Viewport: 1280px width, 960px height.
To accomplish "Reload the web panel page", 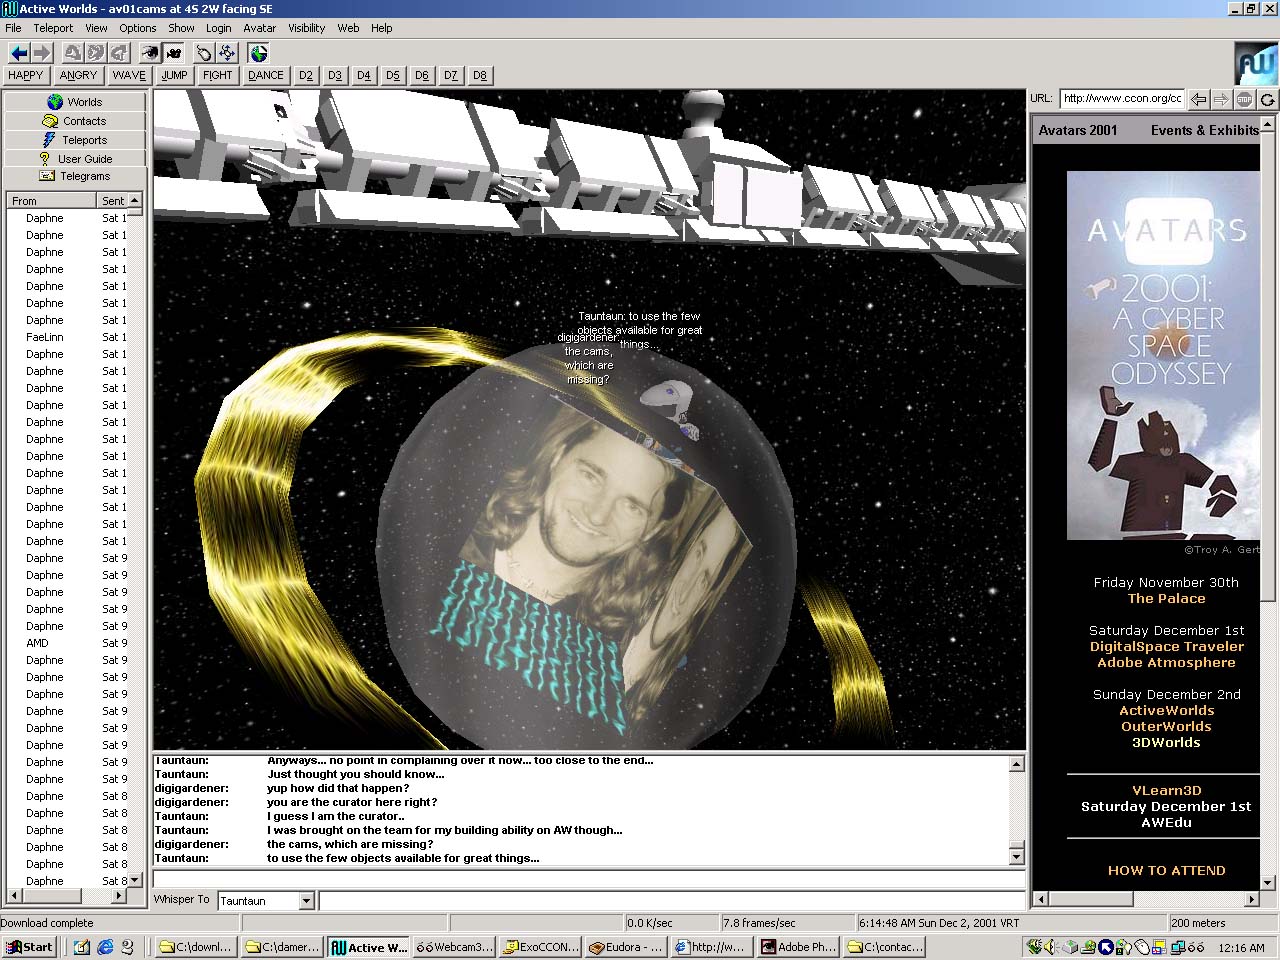I will tap(1267, 99).
